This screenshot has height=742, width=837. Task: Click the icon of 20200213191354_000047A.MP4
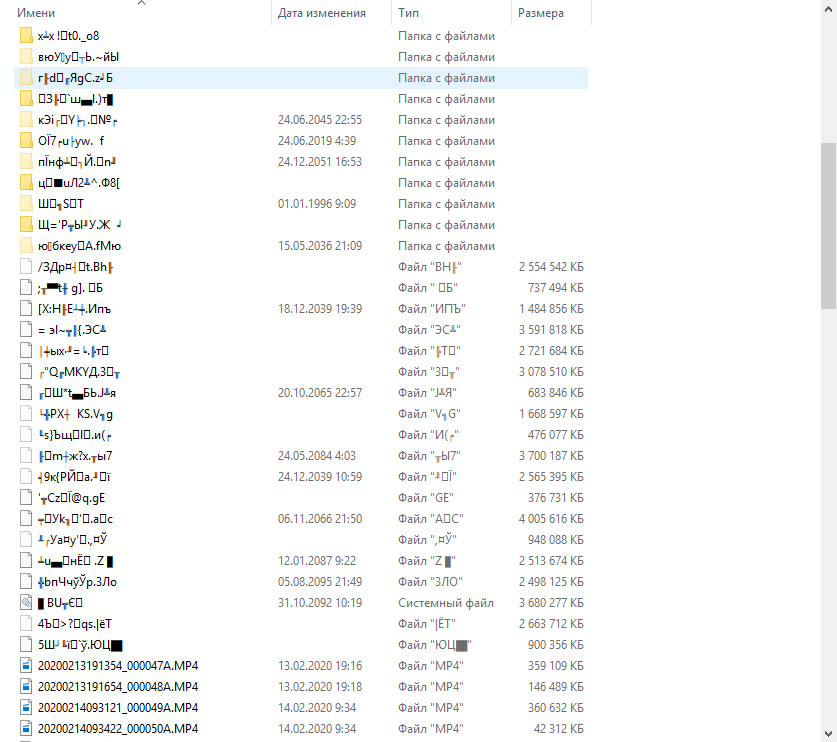[27, 665]
